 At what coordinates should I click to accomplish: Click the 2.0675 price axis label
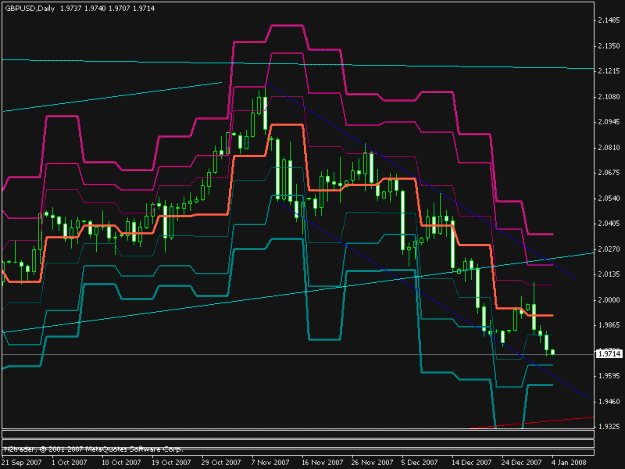609,173
